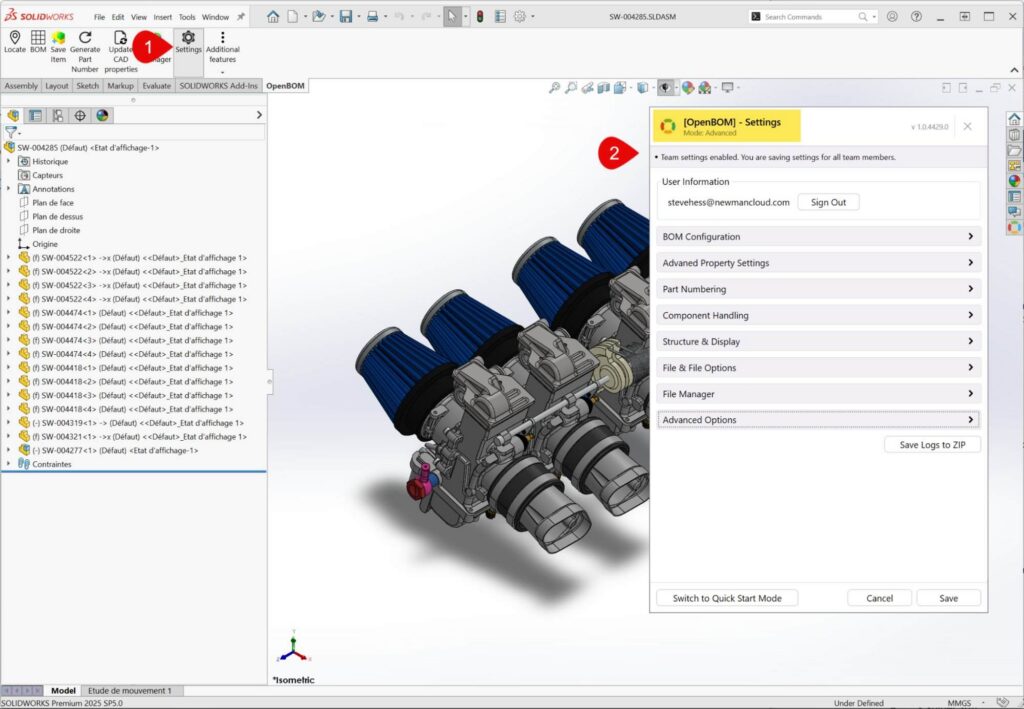The image size is (1024, 709).
Task: Expand the Historique tree node
Action: [x=10, y=161]
